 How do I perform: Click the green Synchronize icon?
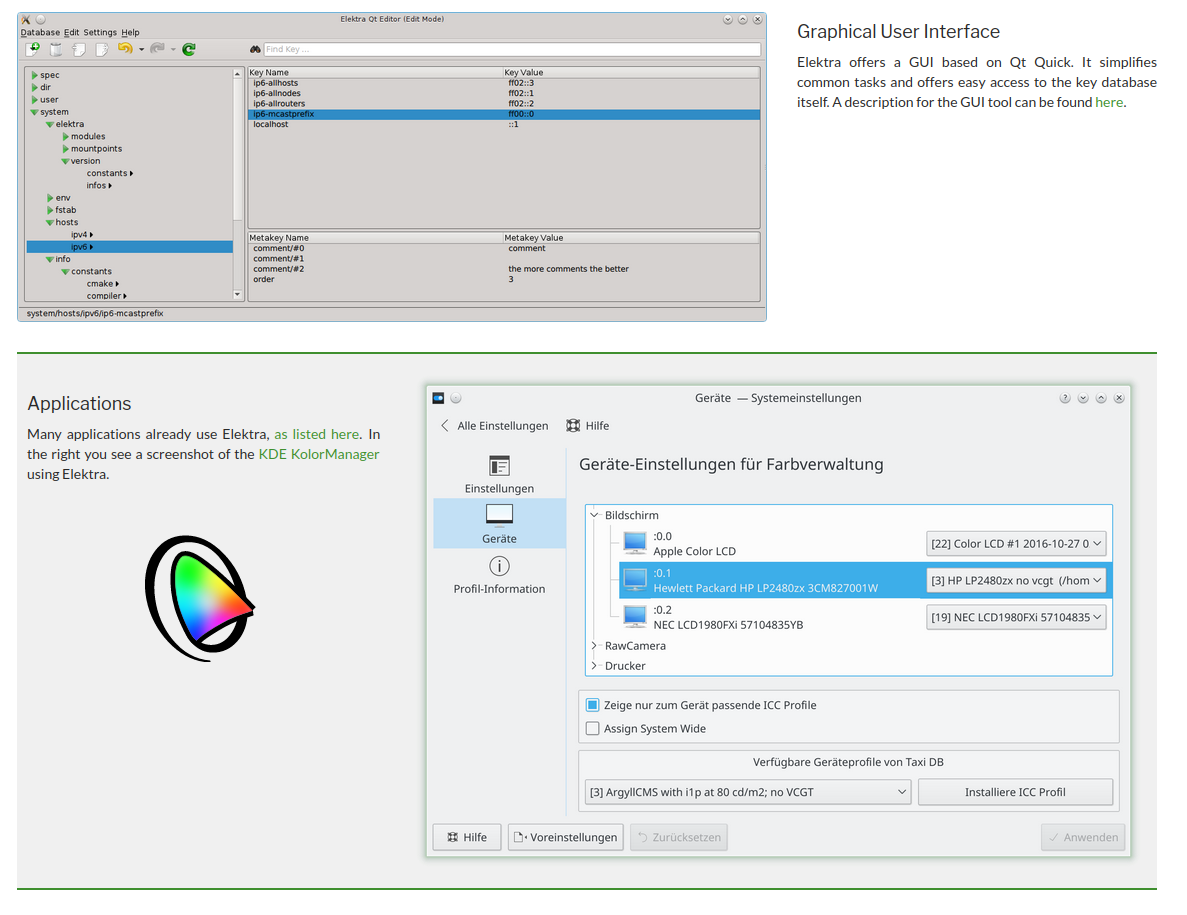click(x=189, y=49)
